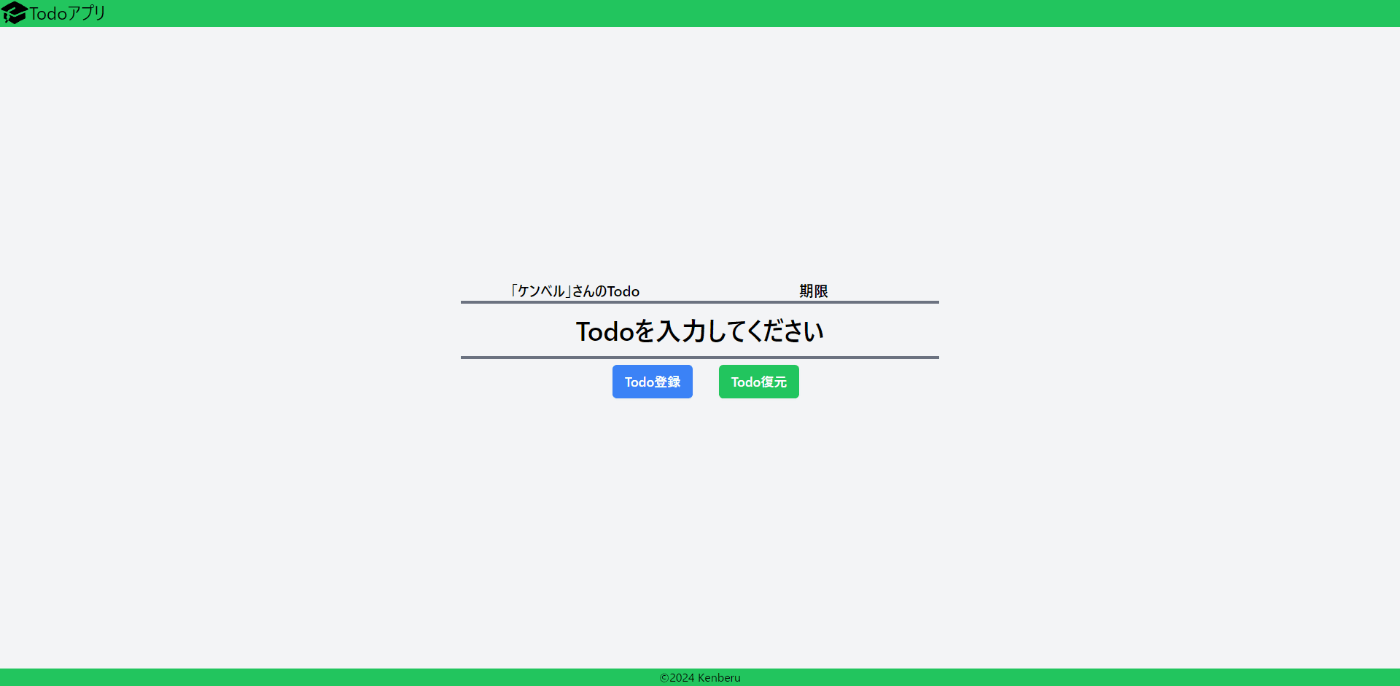Click the word 復元 on the green button

coord(774,382)
